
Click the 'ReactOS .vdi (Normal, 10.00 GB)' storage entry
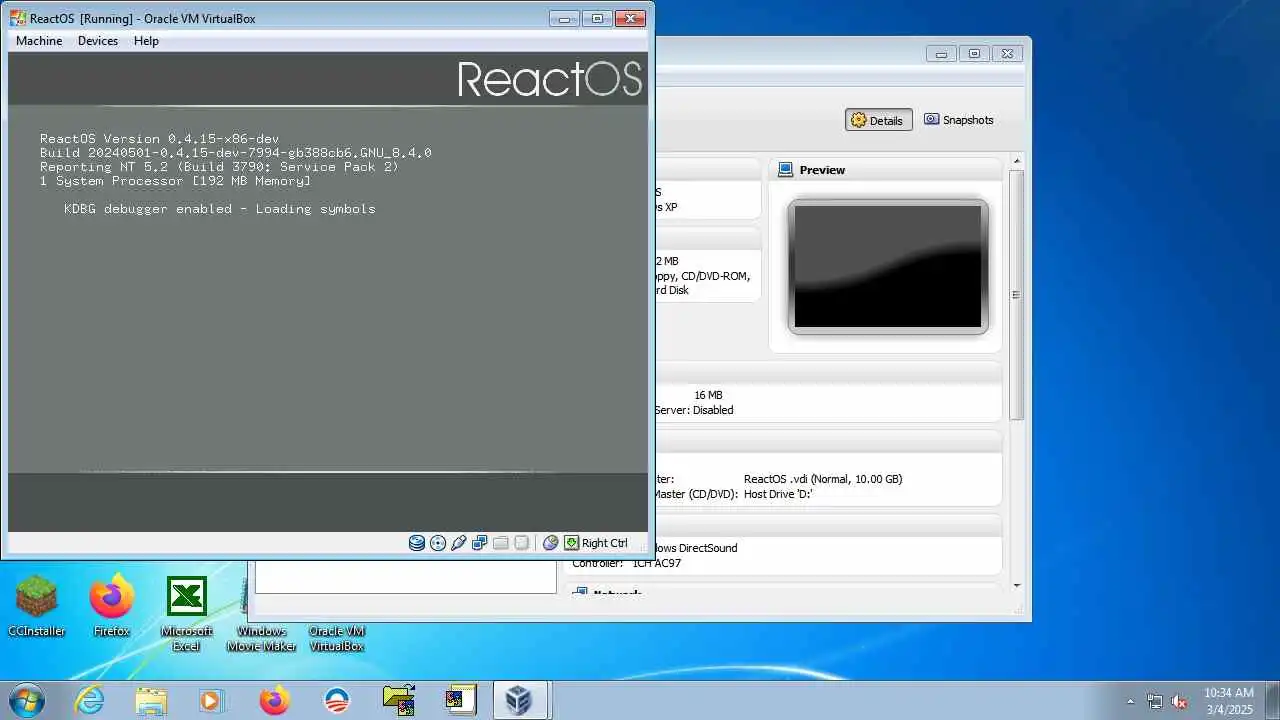click(x=823, y=479)
